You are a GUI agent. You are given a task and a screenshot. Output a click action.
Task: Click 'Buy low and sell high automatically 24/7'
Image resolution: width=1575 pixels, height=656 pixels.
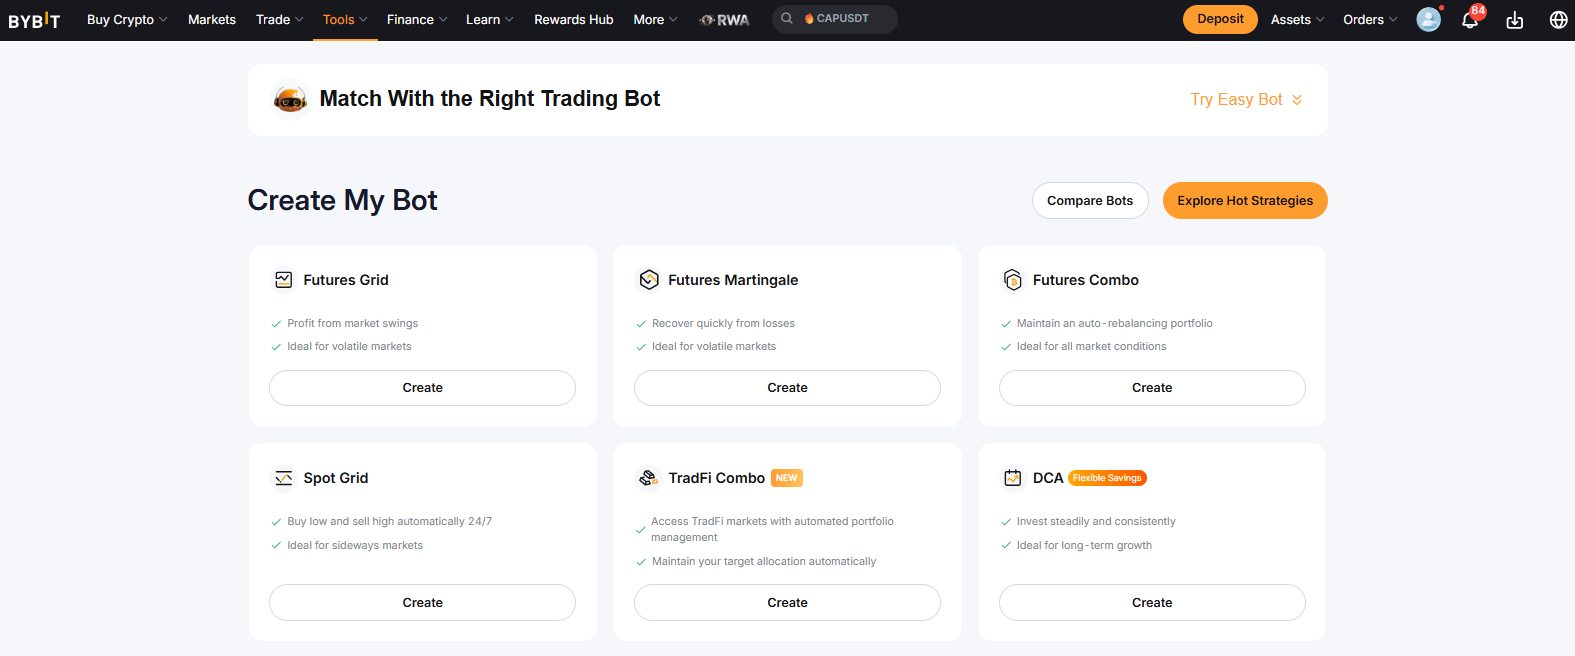pos(390,521)
